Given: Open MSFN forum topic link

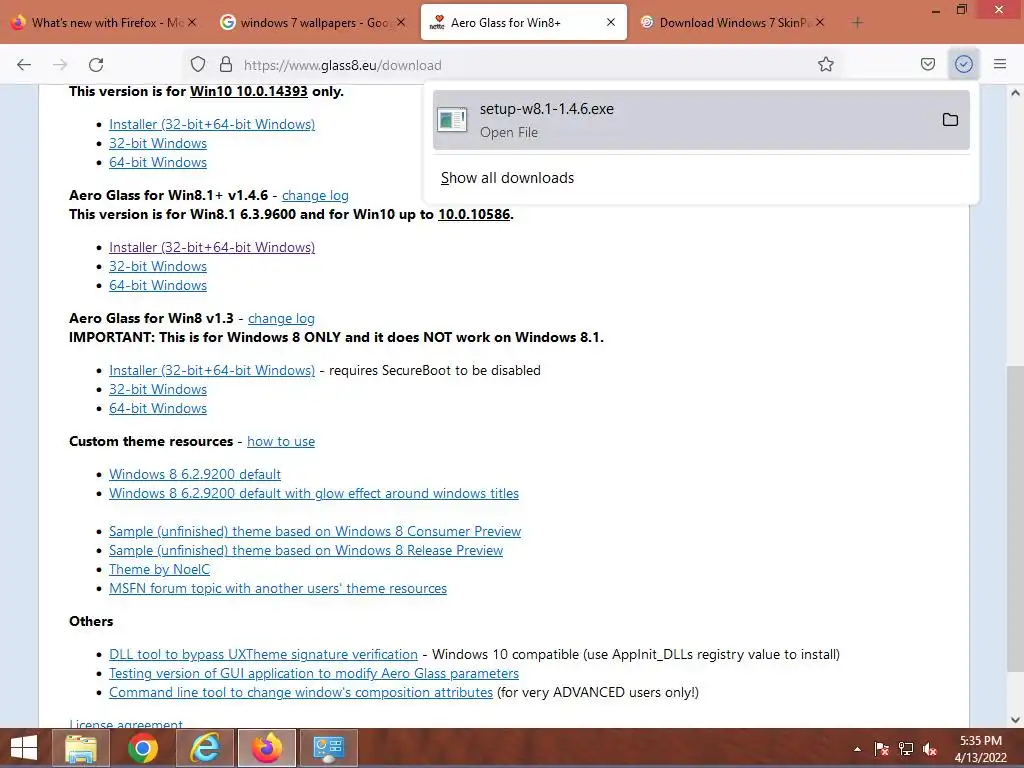Looking at the screenshot, I should tap(278, 588).
